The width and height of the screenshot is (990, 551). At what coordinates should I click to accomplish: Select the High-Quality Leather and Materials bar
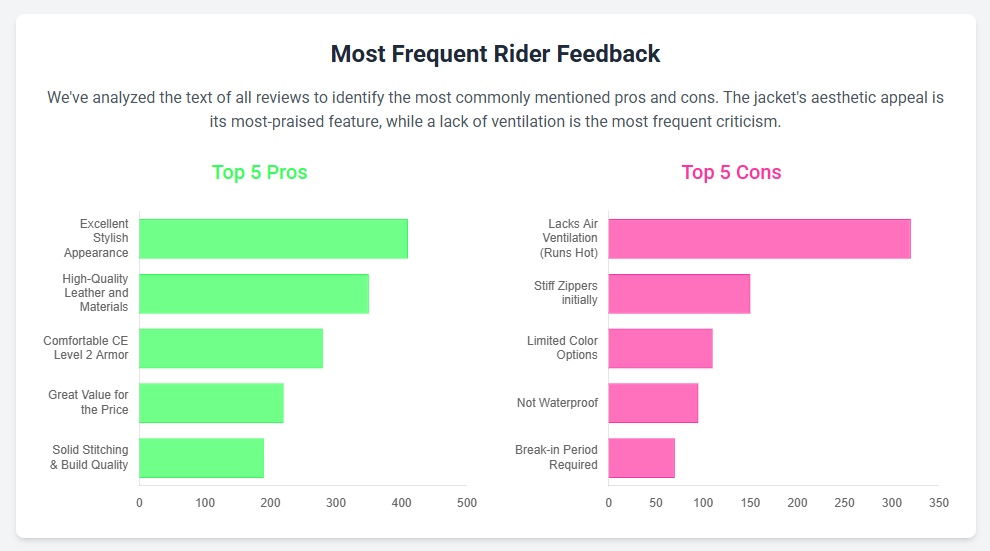click(x=254, y=293)
